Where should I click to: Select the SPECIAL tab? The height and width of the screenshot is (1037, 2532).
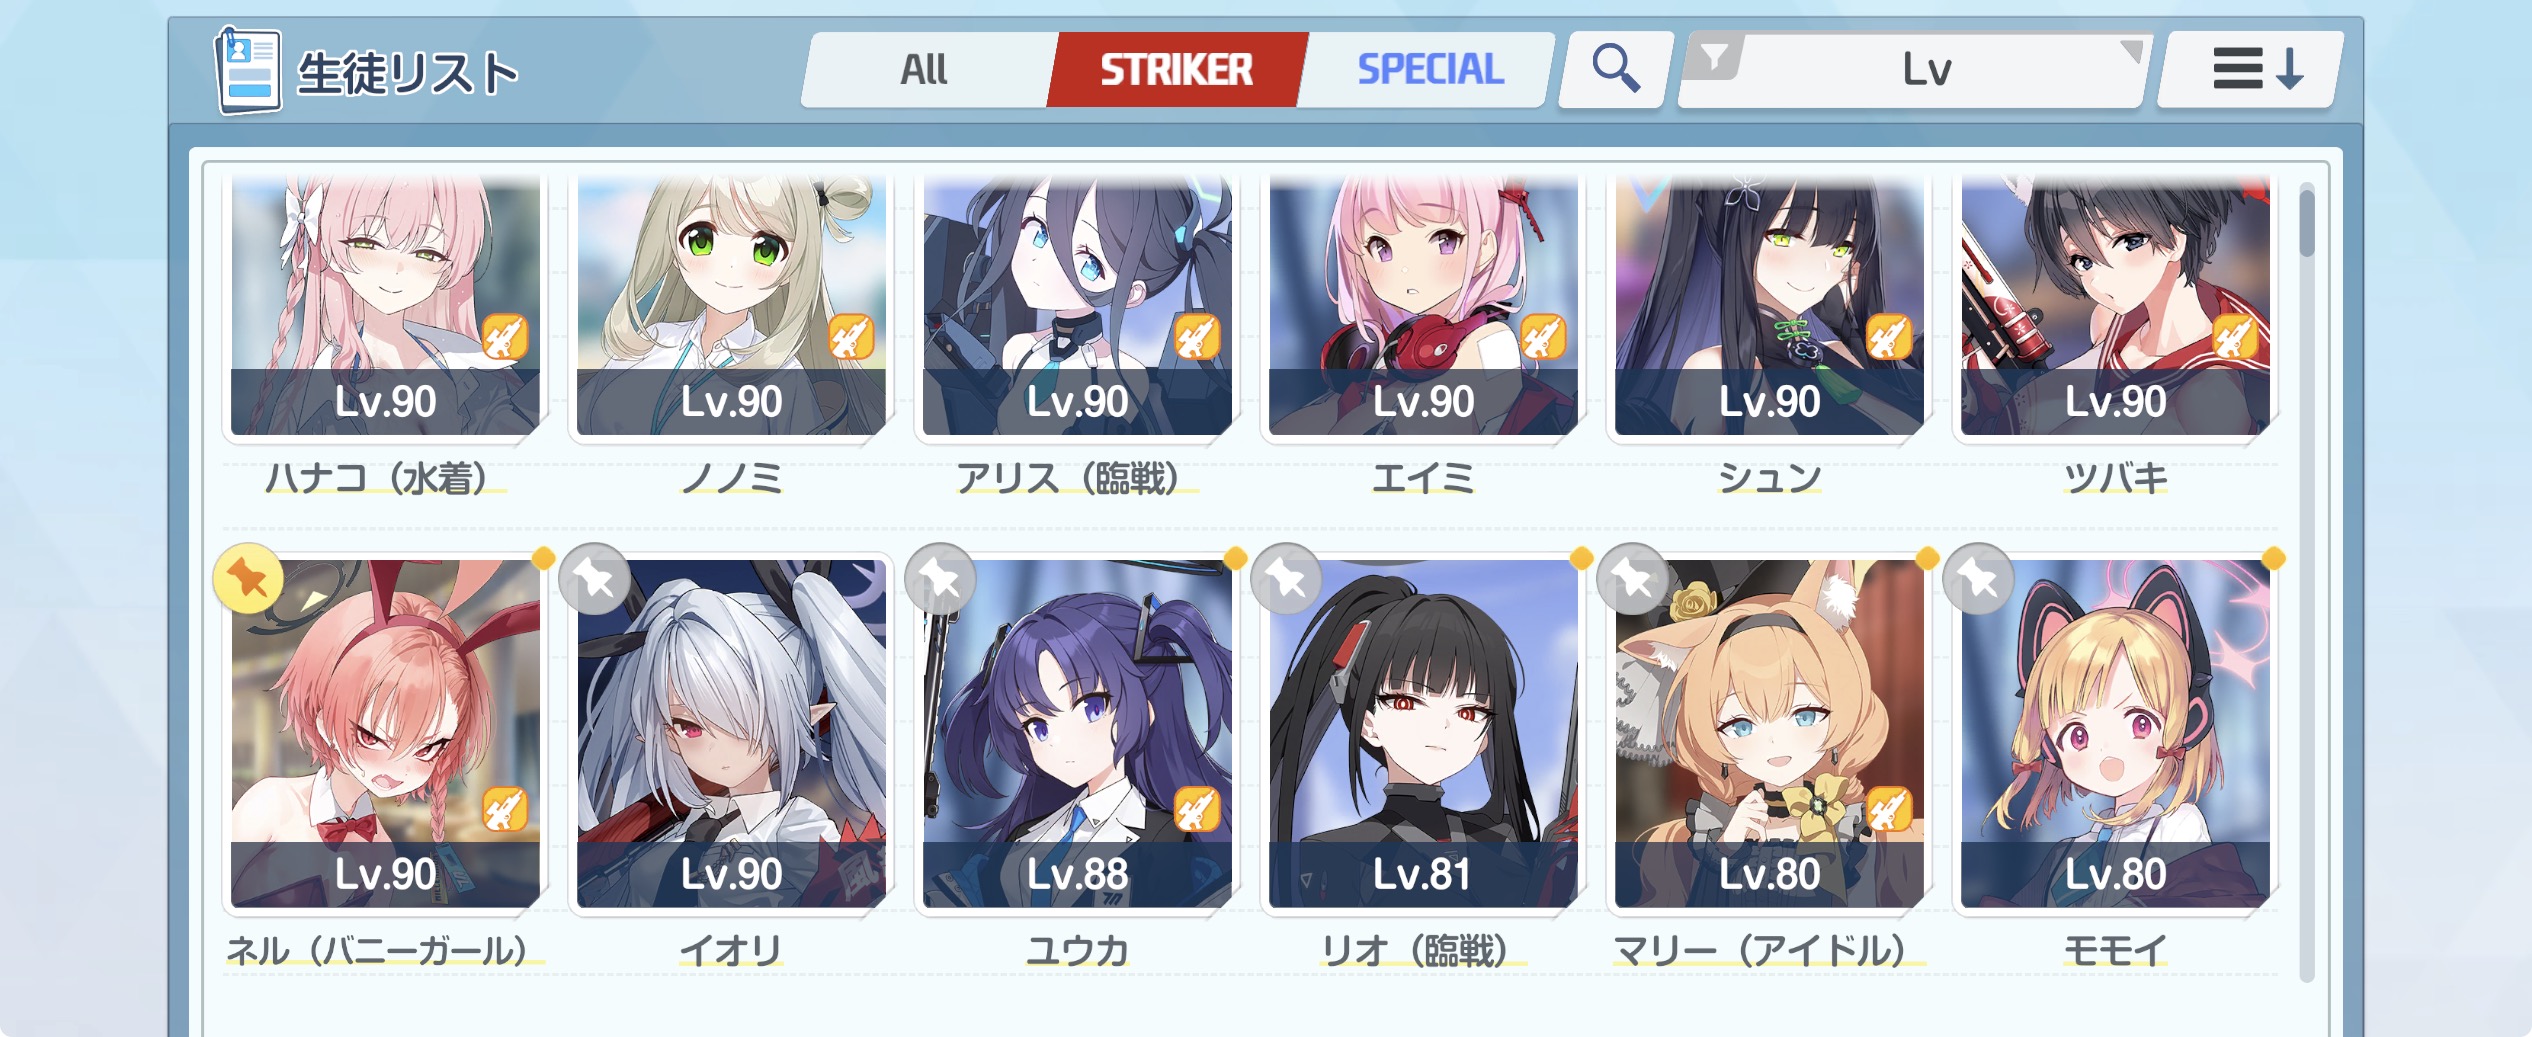(1430, 69)
